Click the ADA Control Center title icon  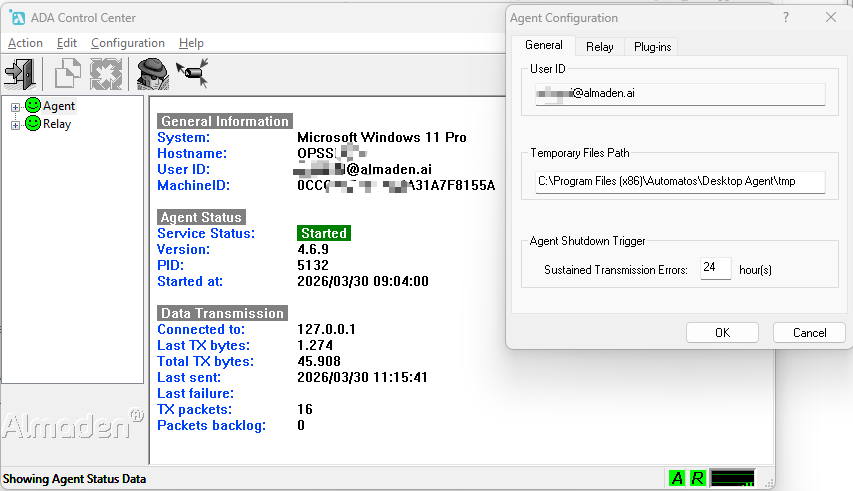coord(17,17)
